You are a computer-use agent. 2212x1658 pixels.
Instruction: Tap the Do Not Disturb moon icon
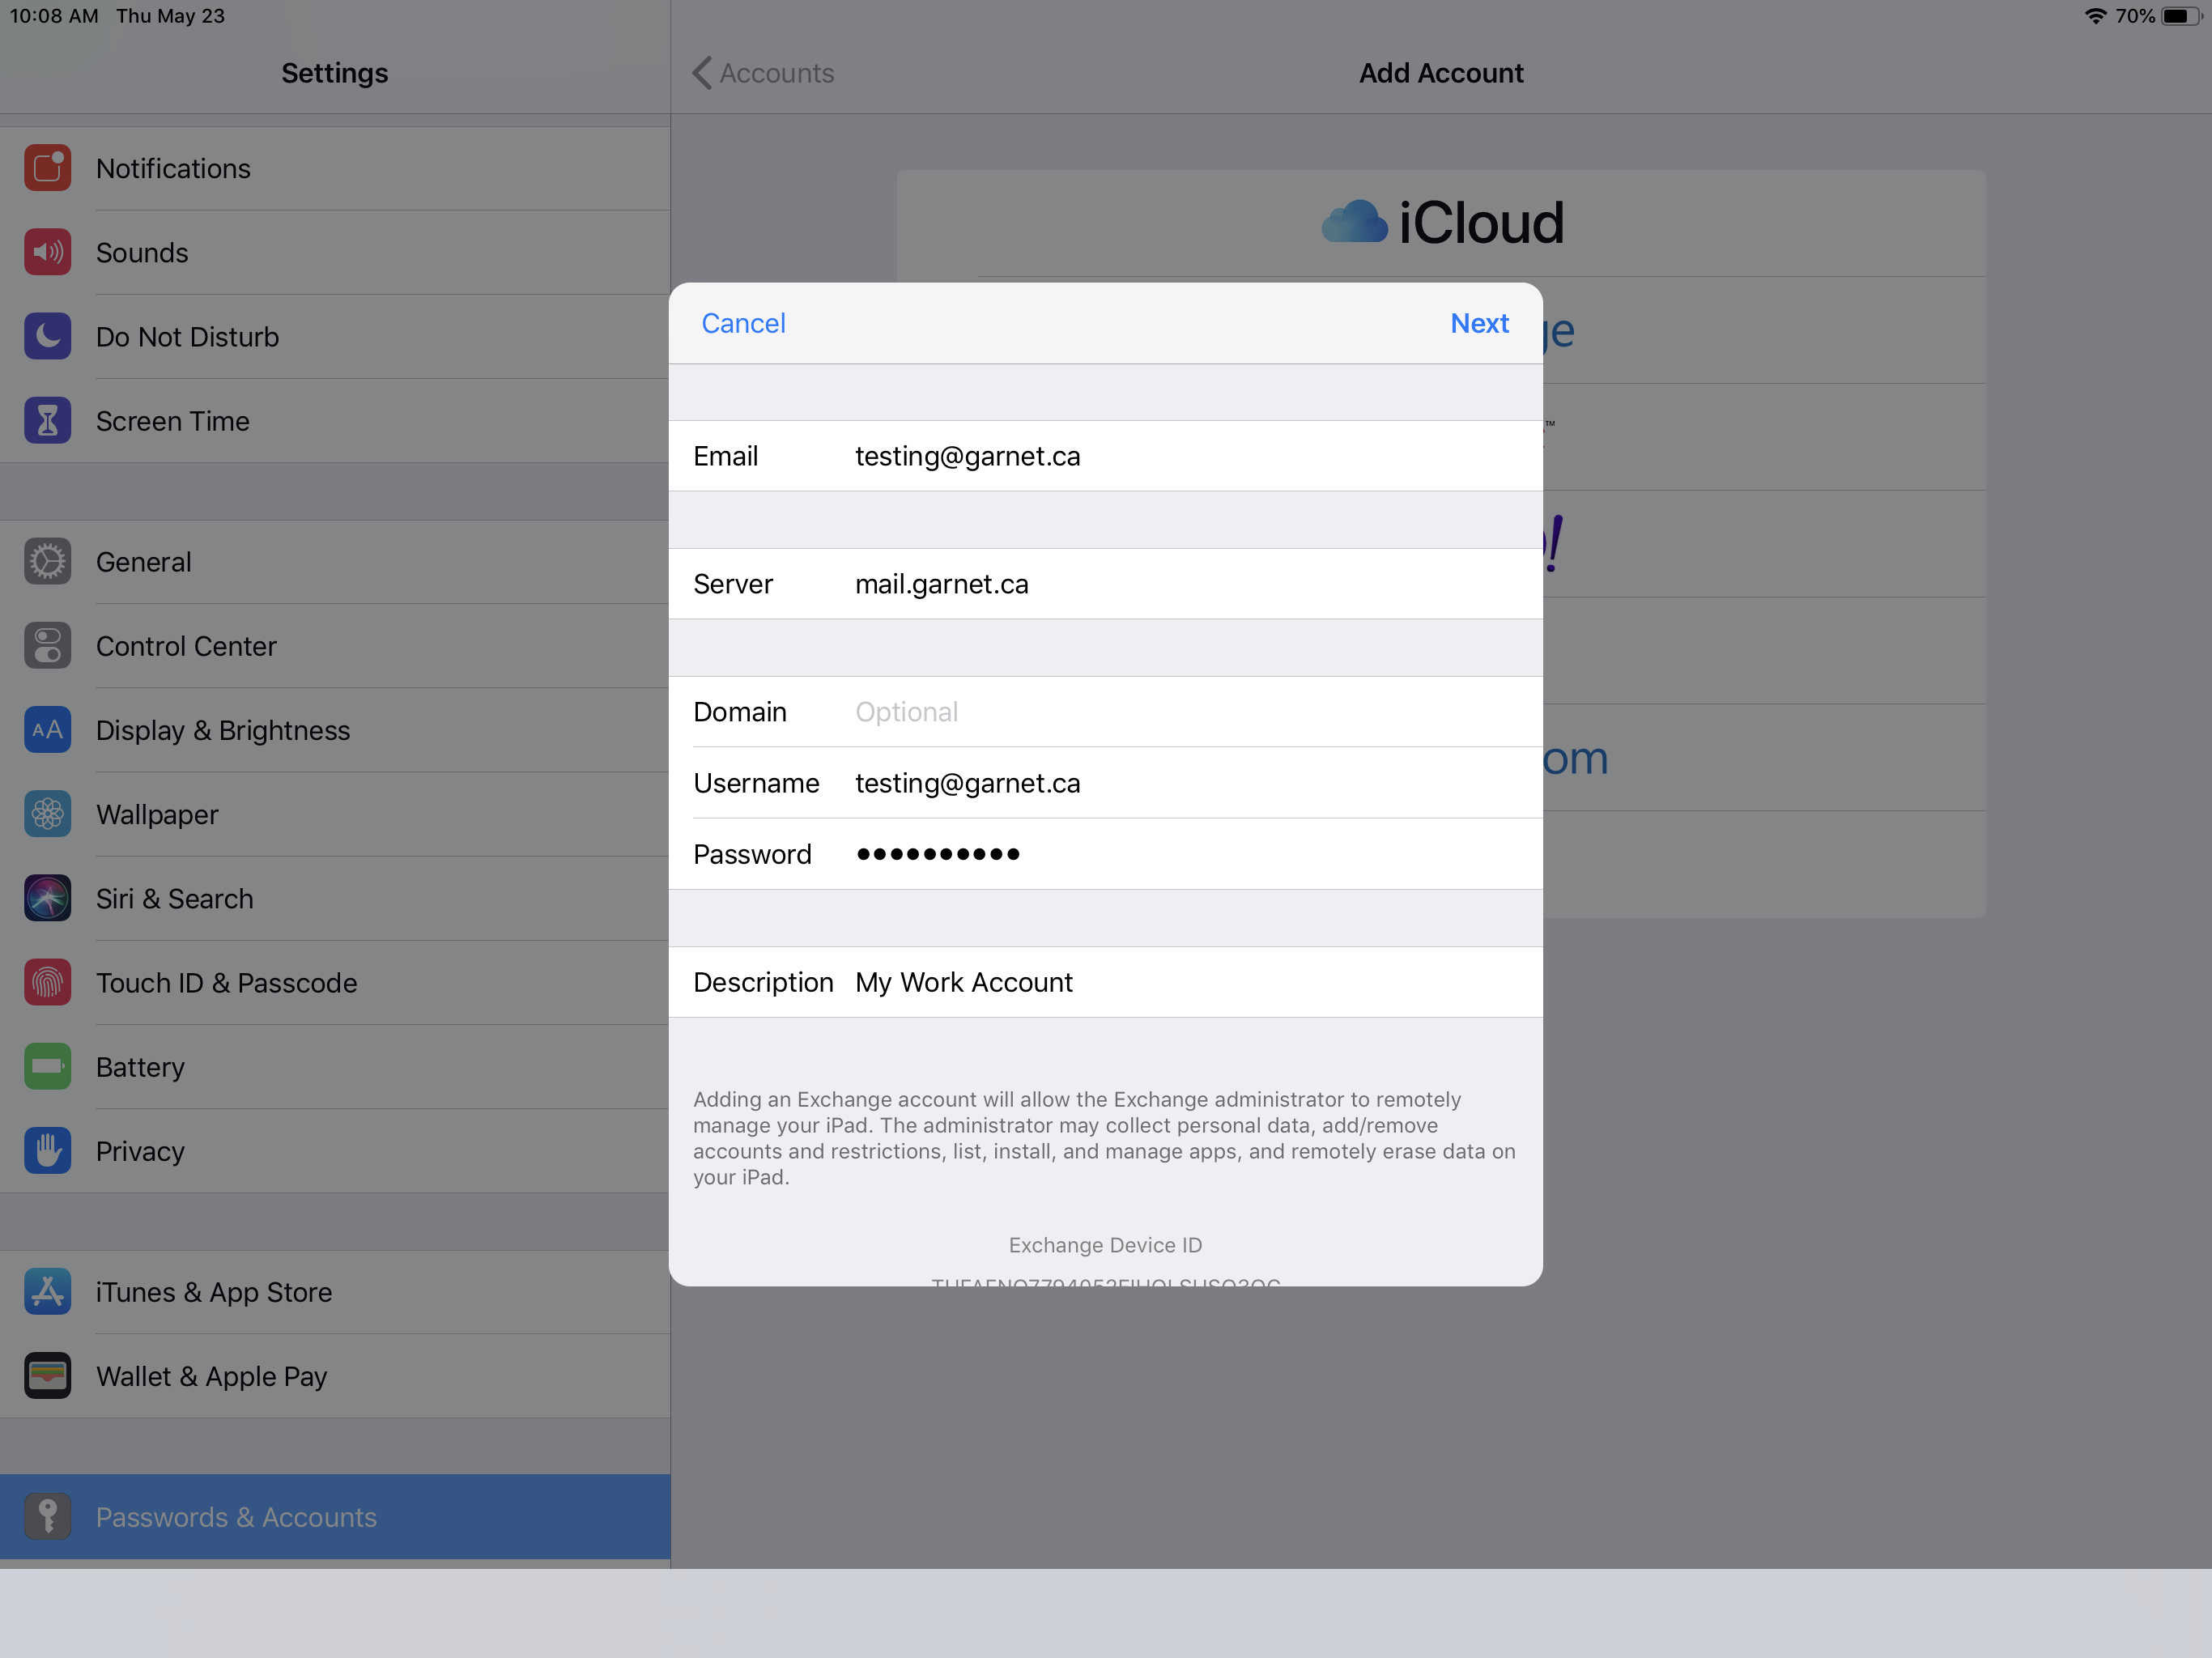pyautogui.click(x=47, y=336)
